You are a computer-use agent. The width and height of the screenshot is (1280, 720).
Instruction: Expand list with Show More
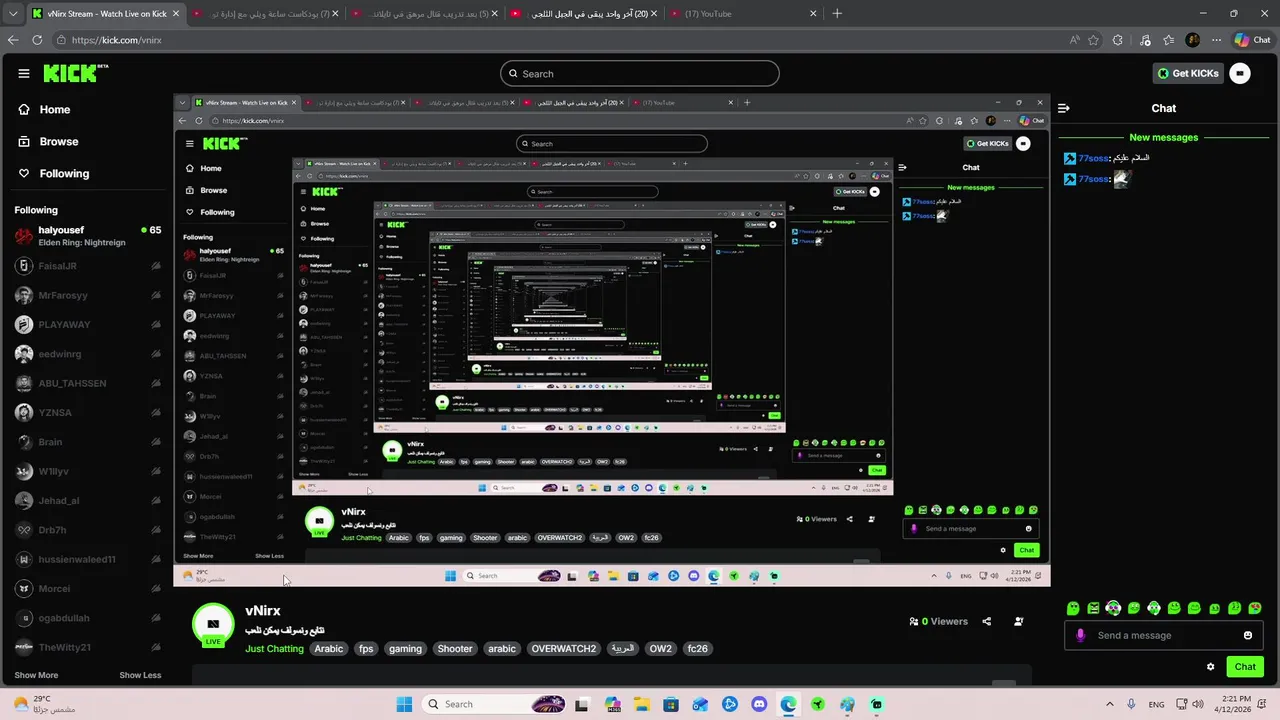coord(36,675)
